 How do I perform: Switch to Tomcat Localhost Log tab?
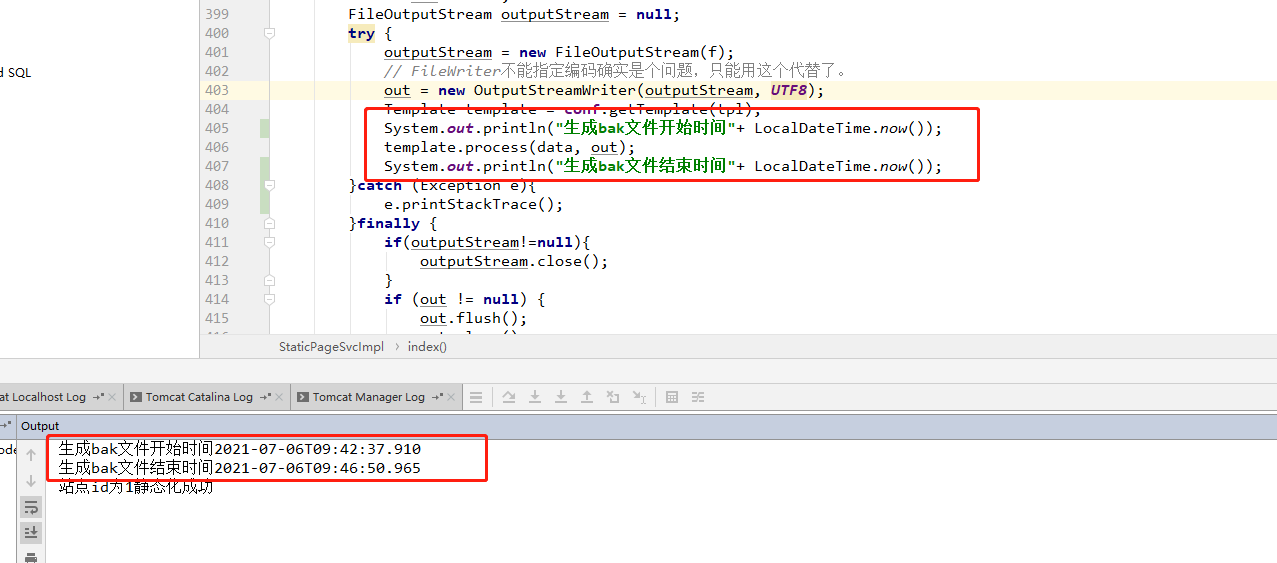[x=43, y=397]
